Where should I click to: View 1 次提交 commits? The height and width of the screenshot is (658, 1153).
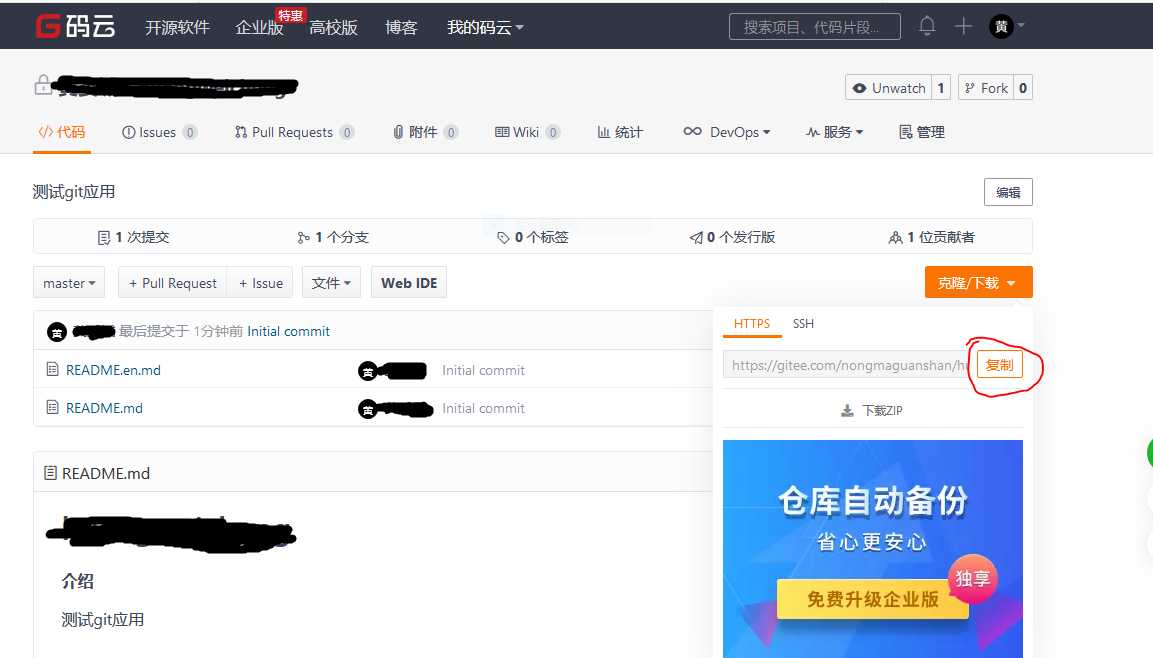[x=133, y=237]
